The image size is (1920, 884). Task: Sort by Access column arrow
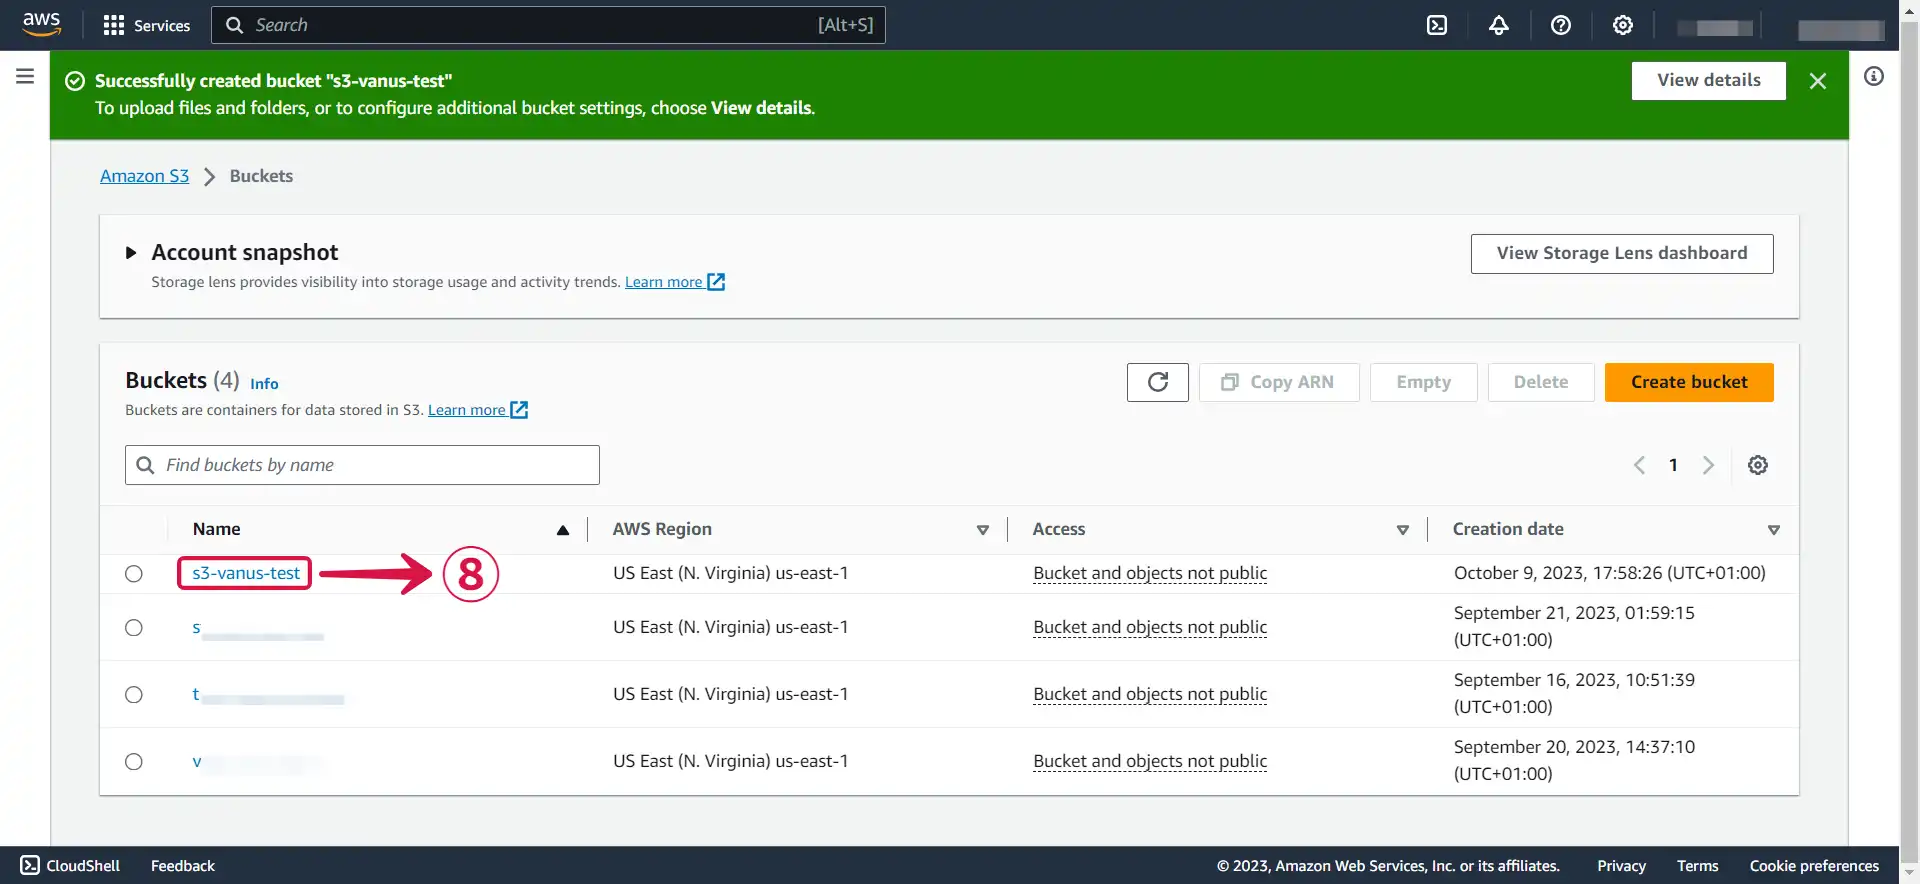click(x=1402, y=530)
